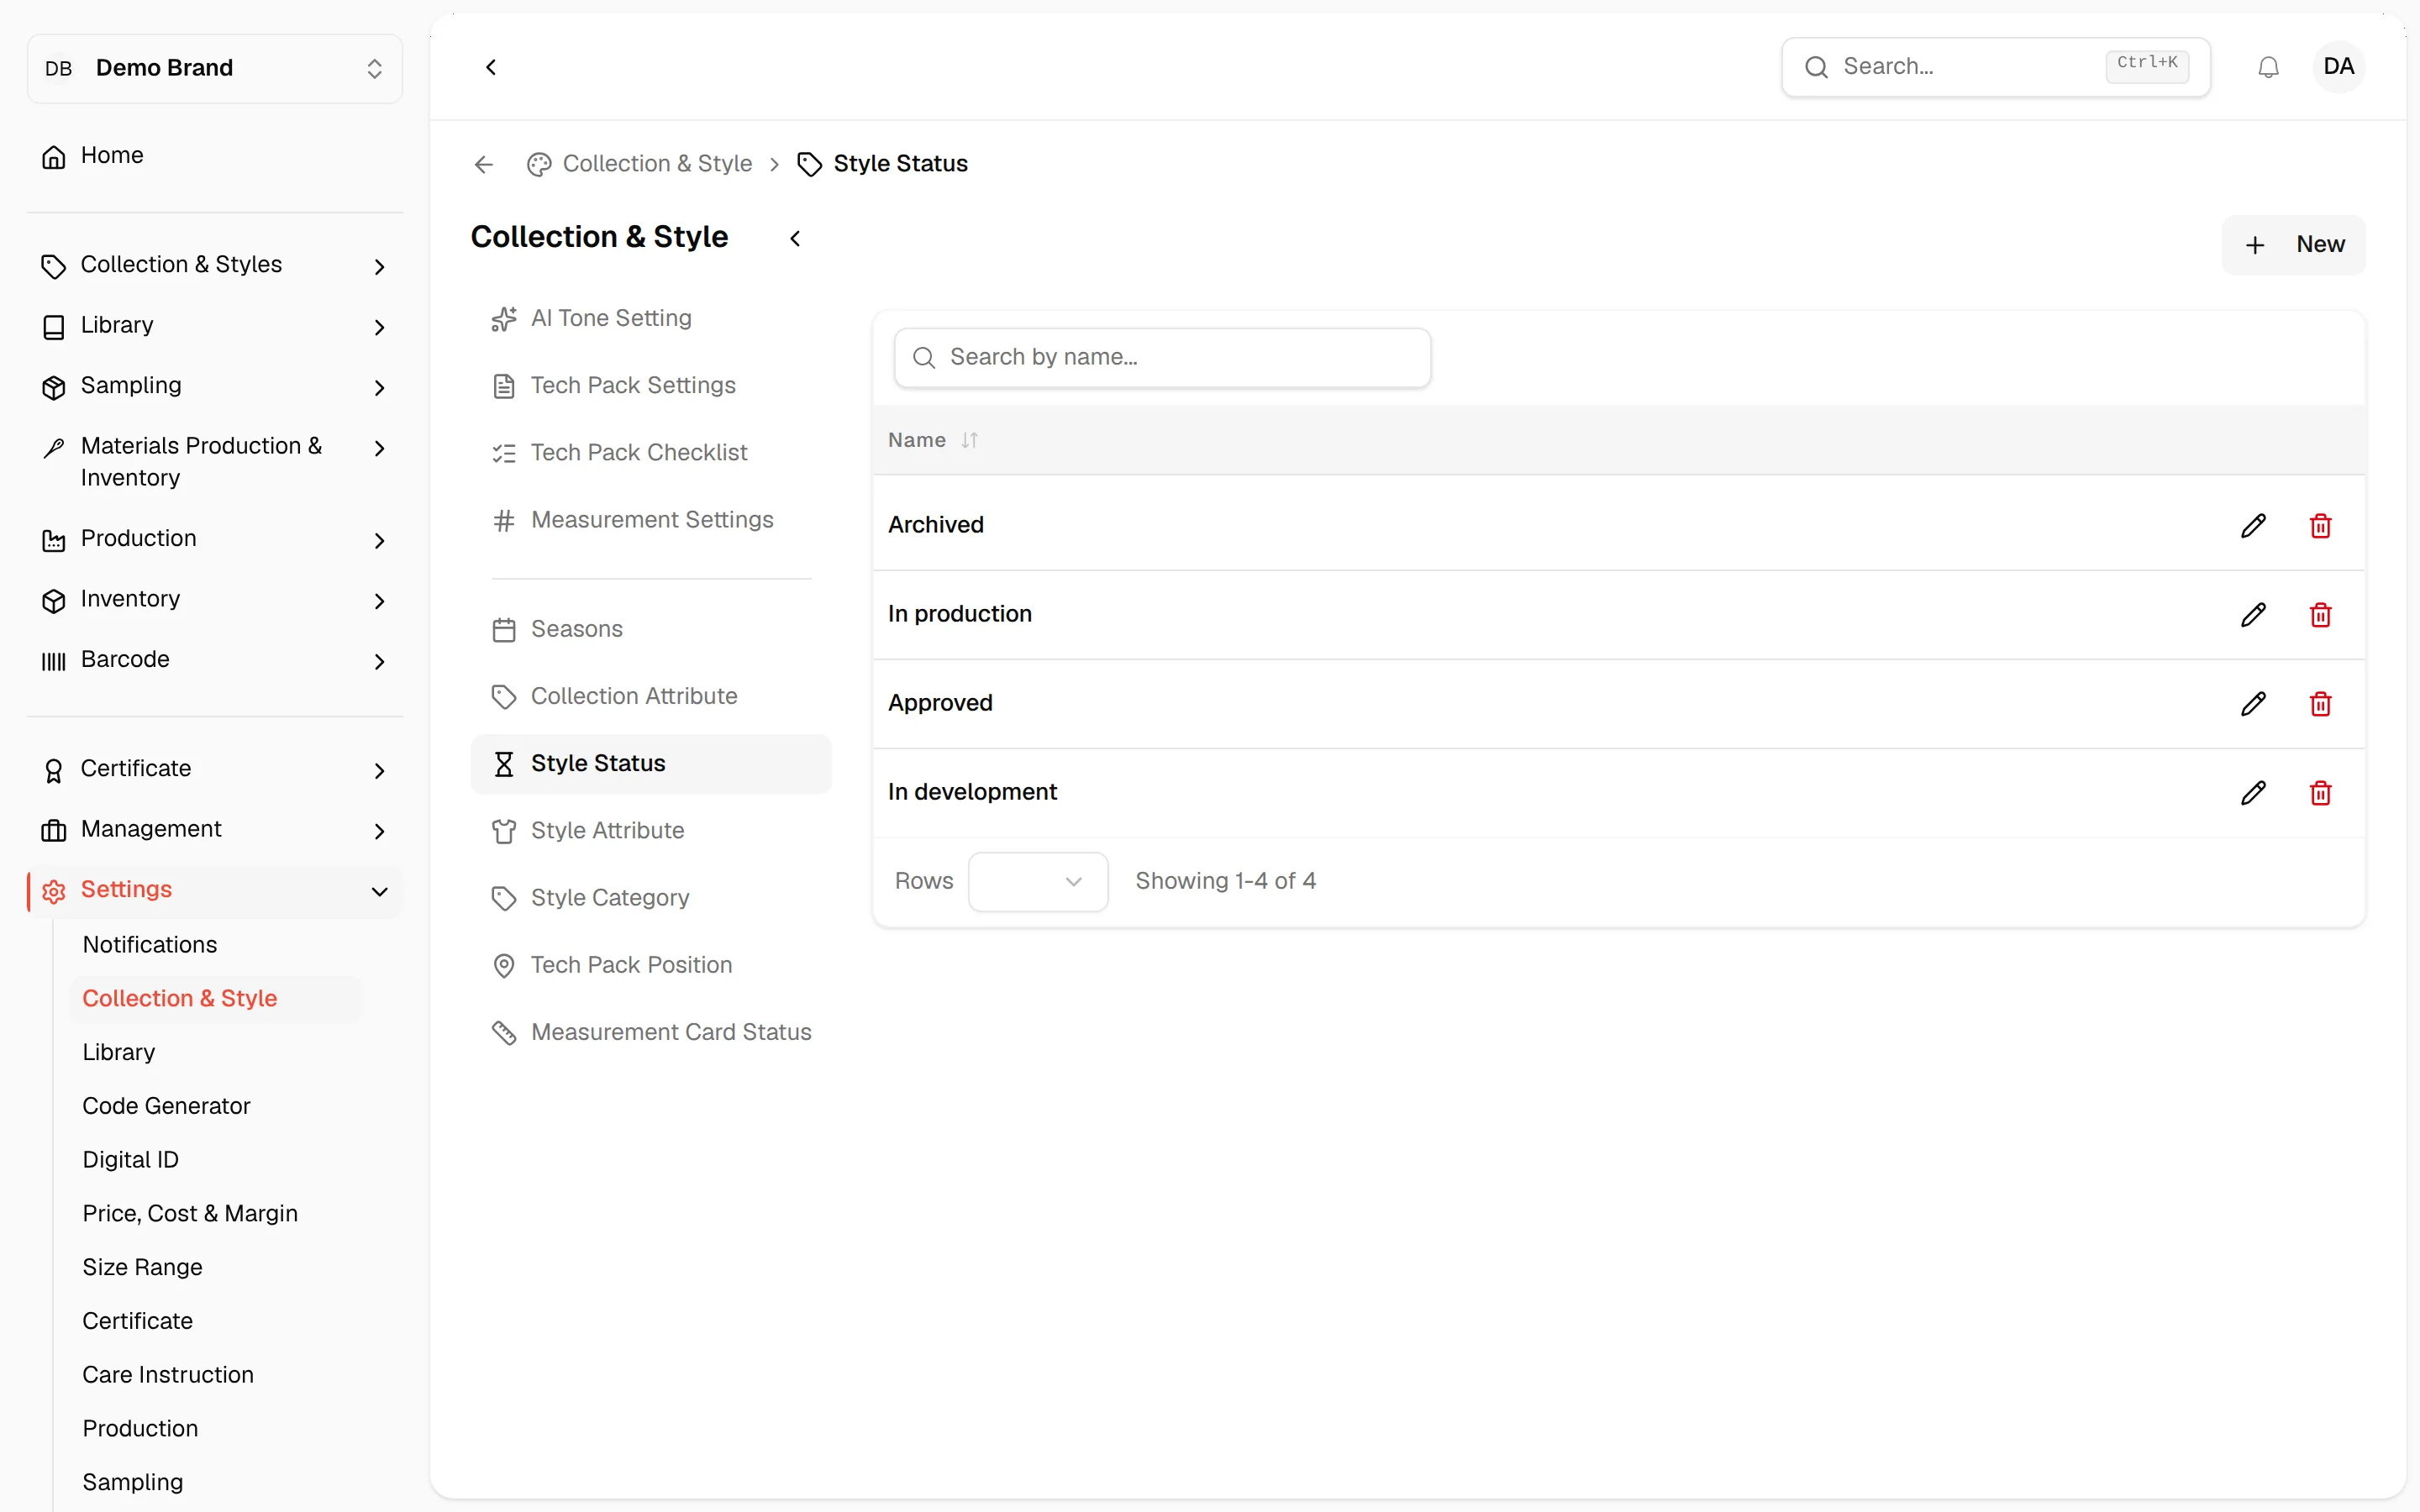
Task: Open Tech Pack Settings
Action: point(650,385)
